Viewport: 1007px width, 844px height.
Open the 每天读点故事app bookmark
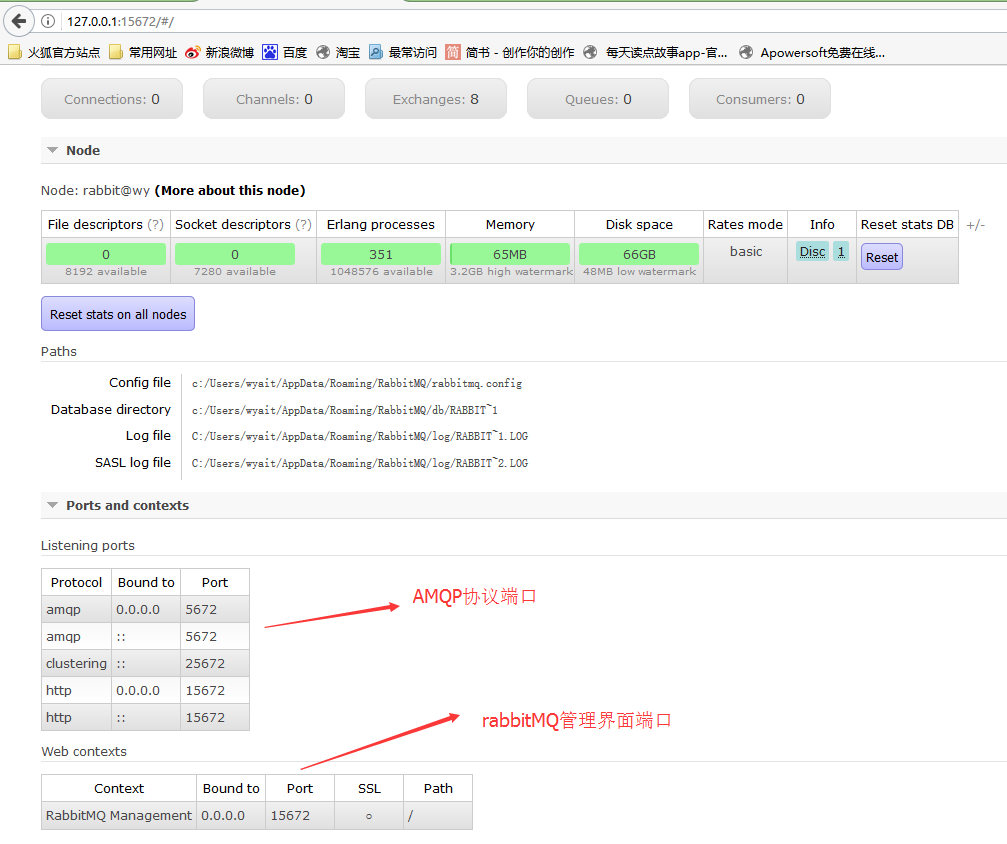click(655, 53)
